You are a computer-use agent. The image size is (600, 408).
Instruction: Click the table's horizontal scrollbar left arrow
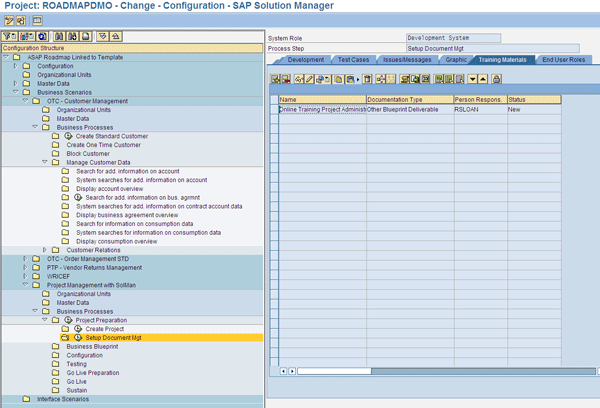click(283, 371)
